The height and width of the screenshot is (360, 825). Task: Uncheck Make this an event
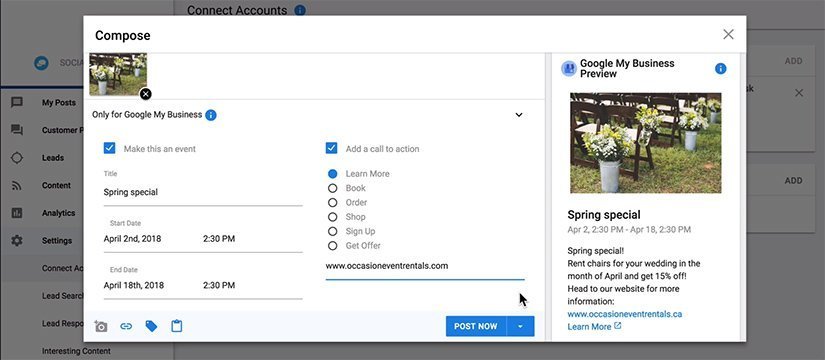(x=109, y=148)
